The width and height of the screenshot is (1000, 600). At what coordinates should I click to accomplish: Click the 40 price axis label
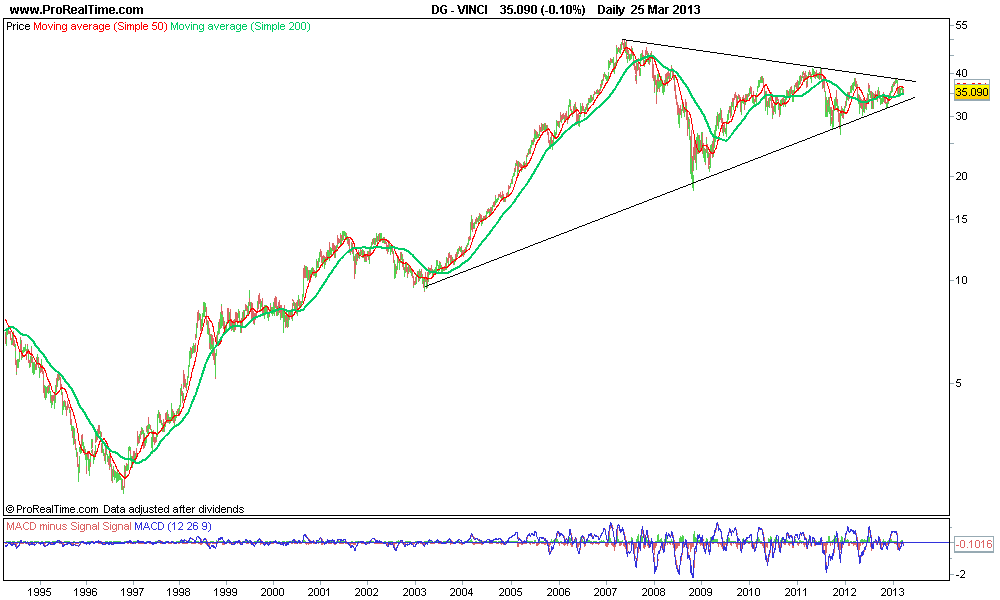(x=961, y=73)
